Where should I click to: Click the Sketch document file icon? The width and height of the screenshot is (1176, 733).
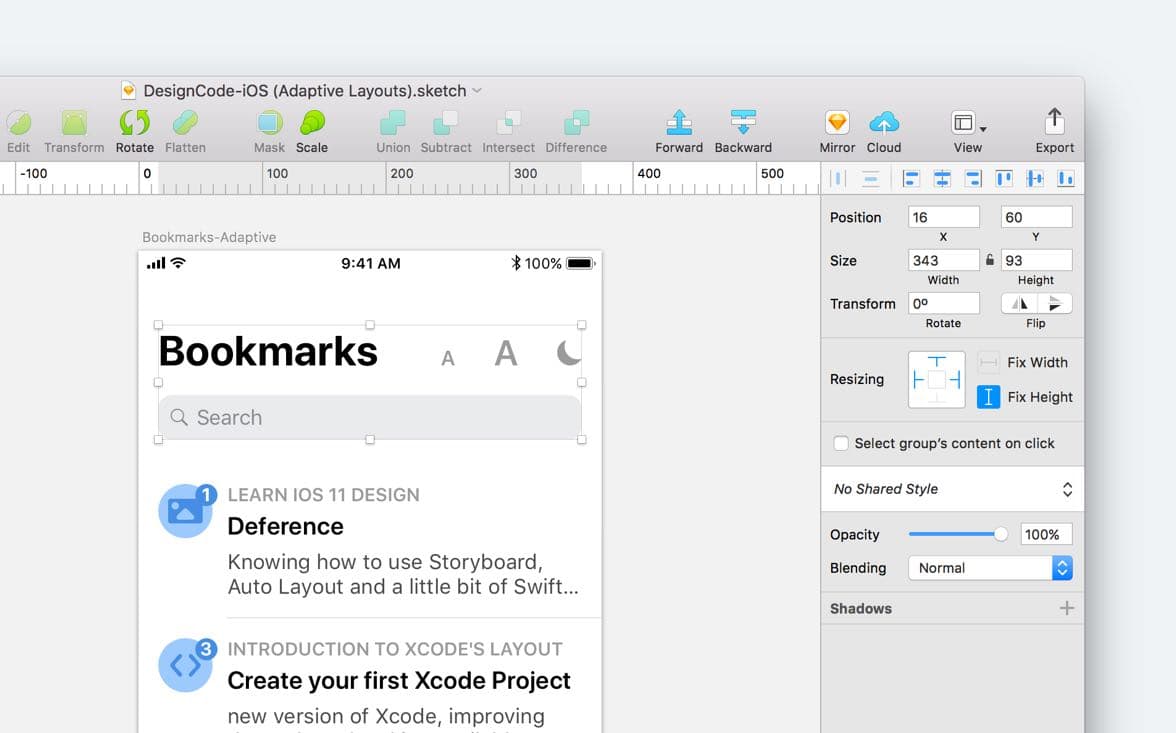click(128, 91)
